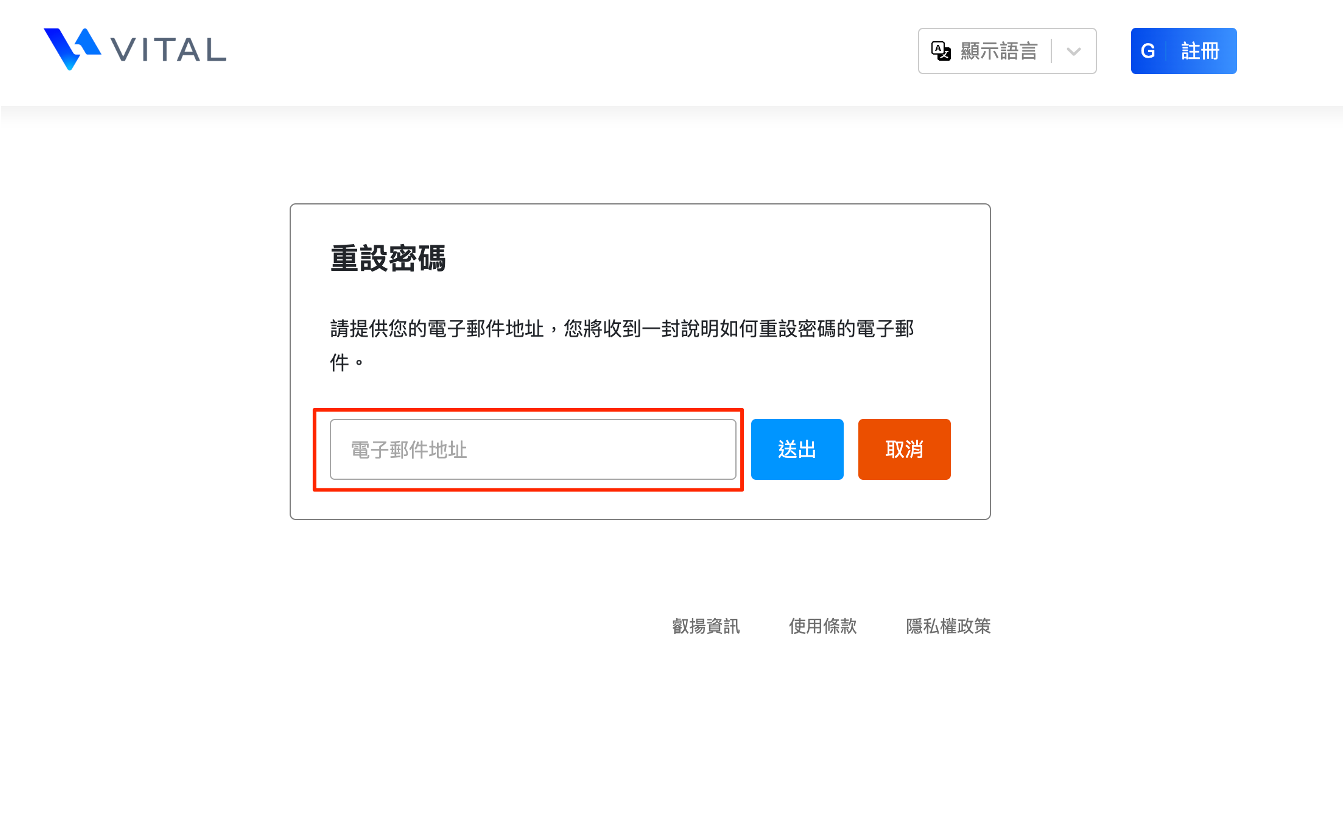The image size is (1344, 832).
Task: Click the 重設密碼 heading
Action: 388,259
